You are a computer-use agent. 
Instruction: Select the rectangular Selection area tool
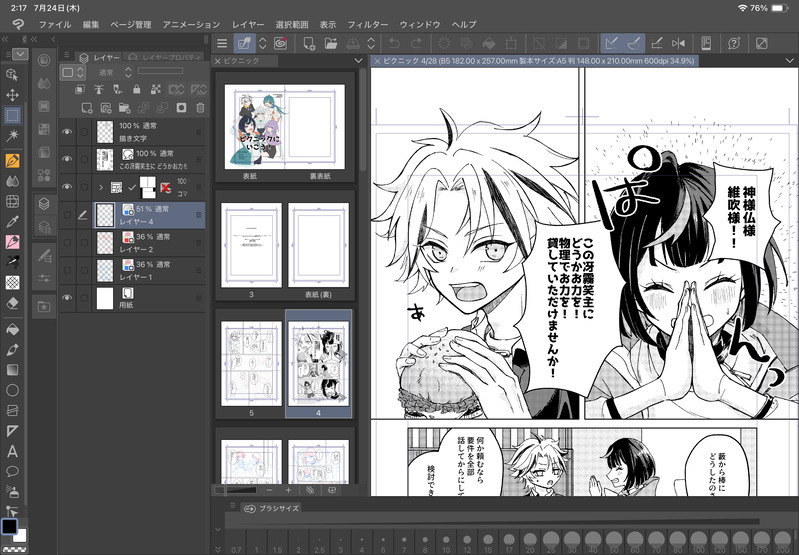pyautogui.click(x=12, y=115)
